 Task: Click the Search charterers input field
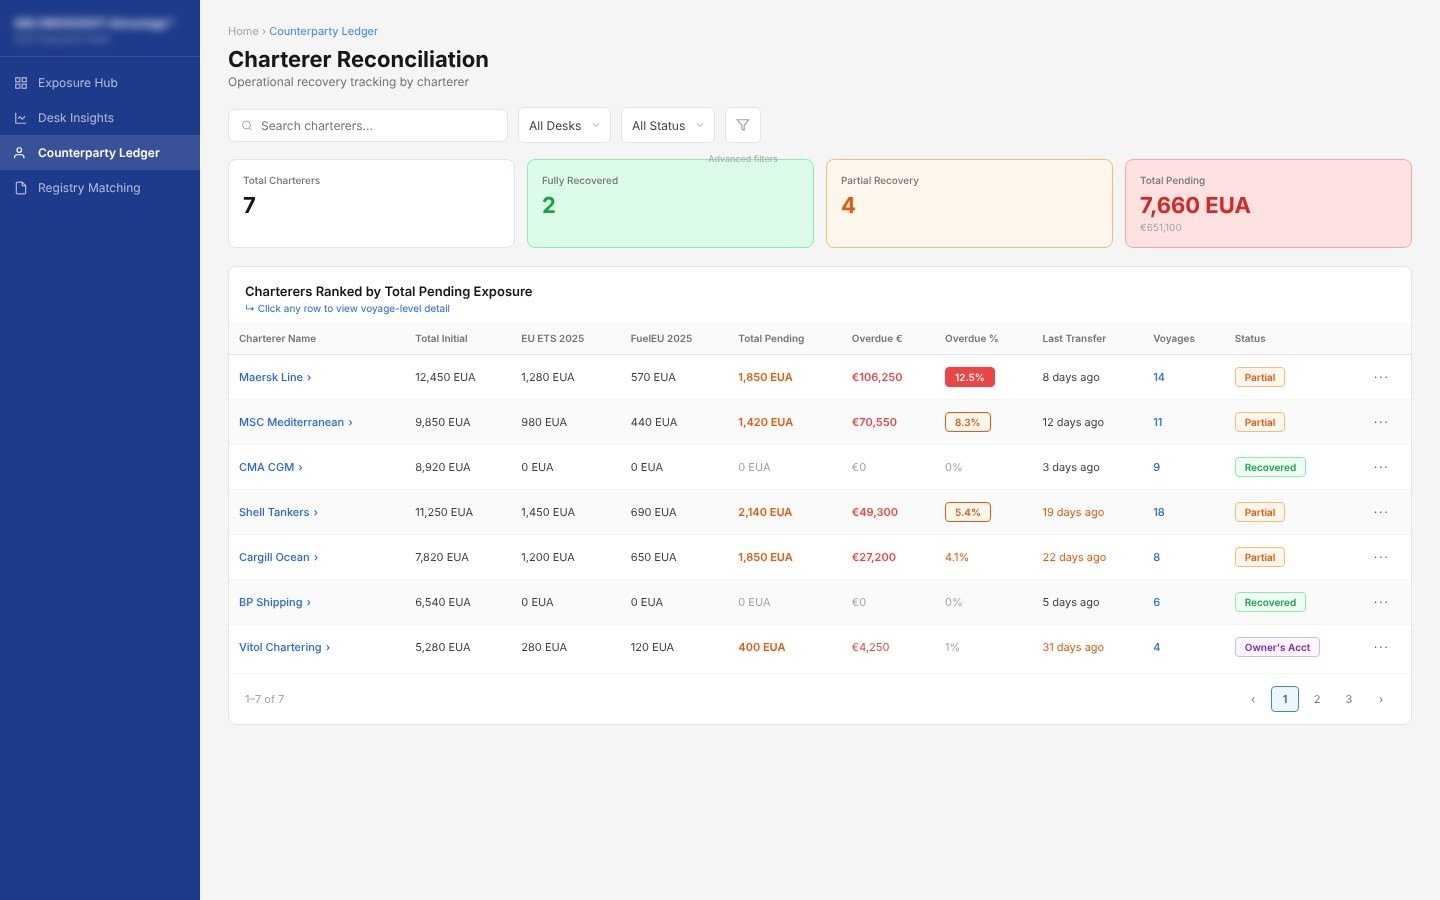368,125
